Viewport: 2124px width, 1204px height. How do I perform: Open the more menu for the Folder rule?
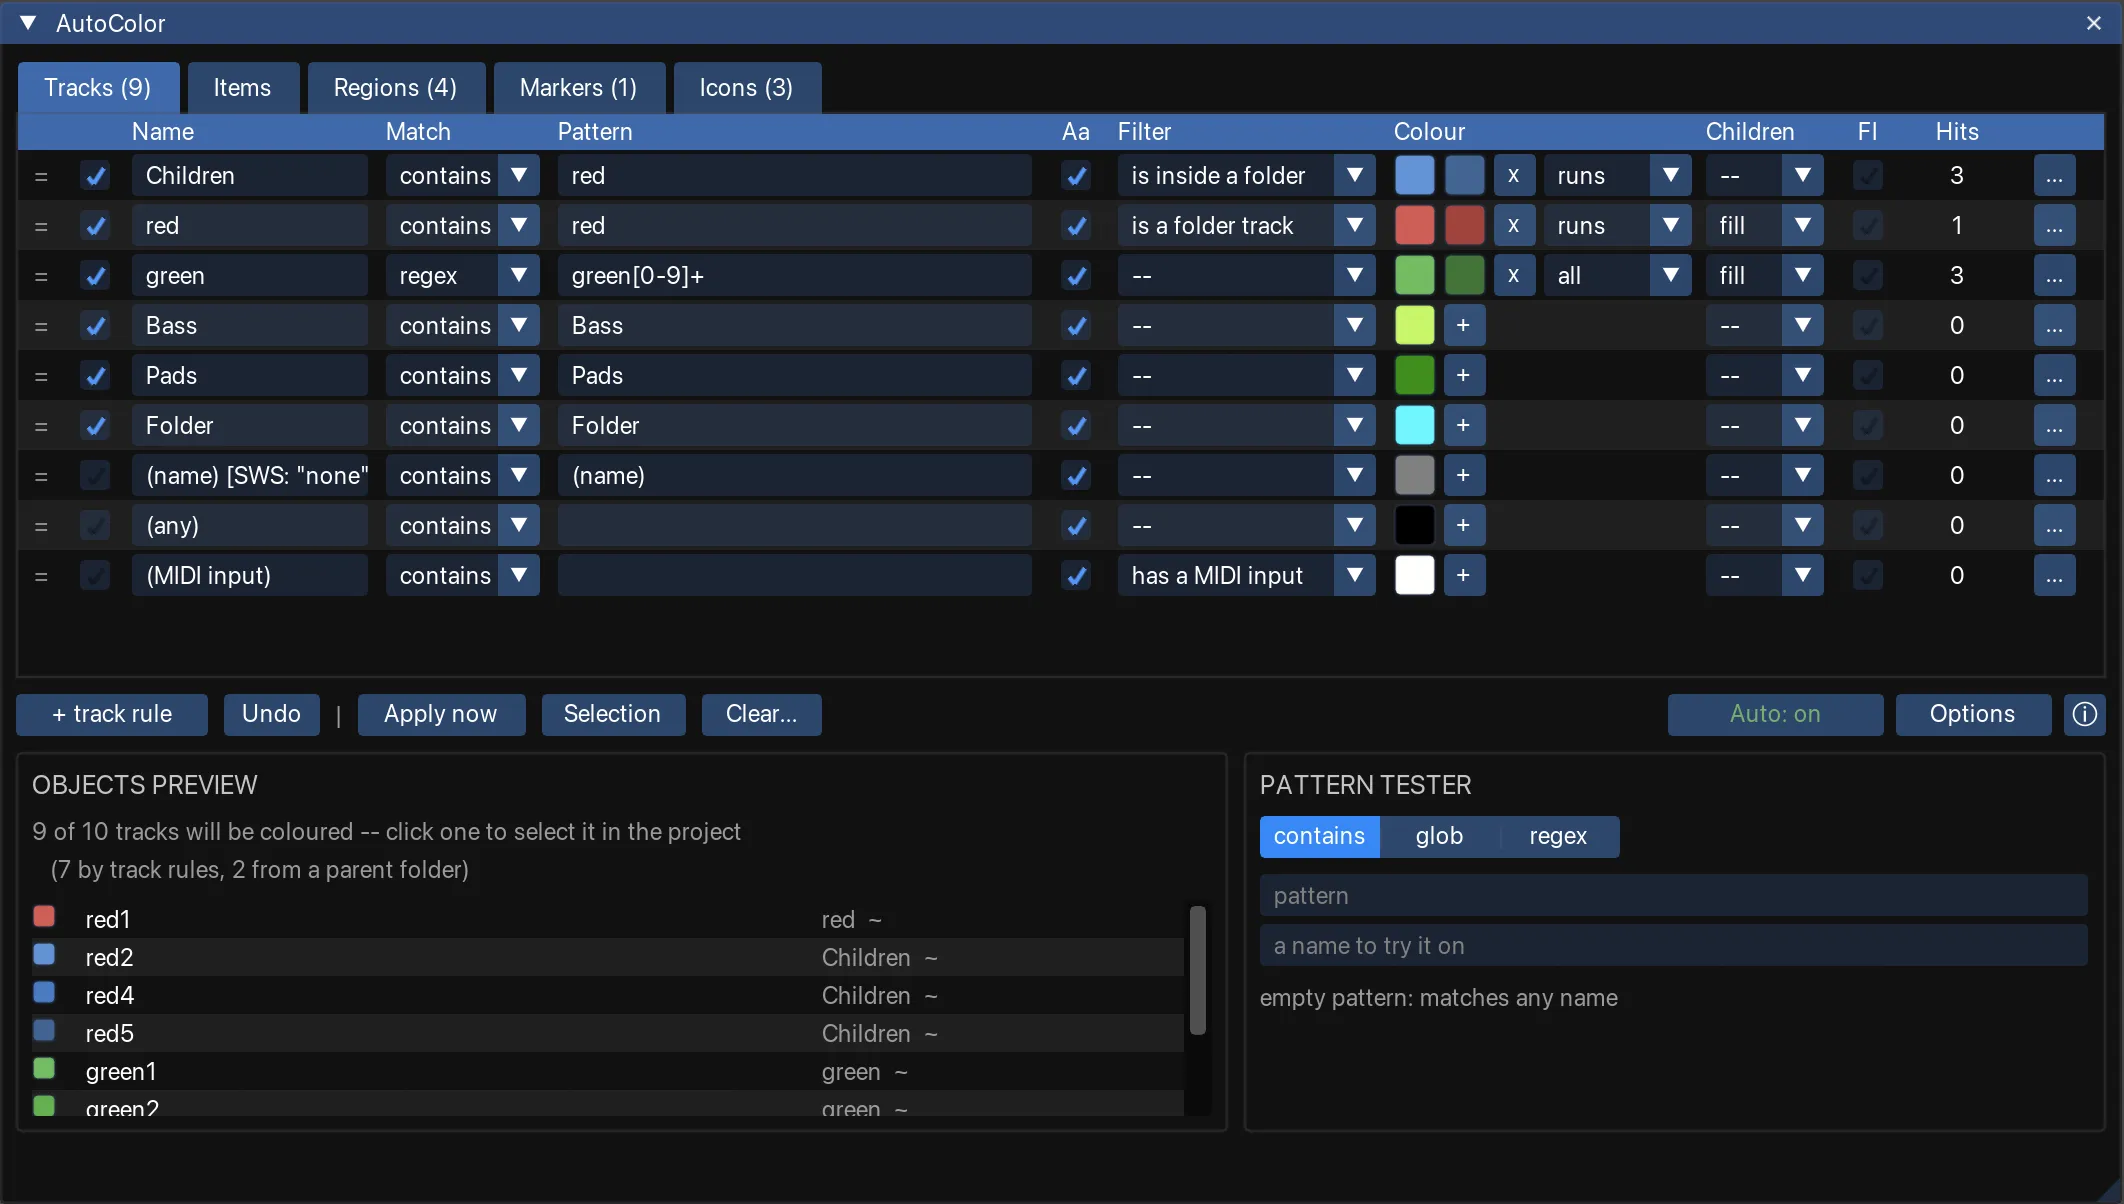[2054, 426]
